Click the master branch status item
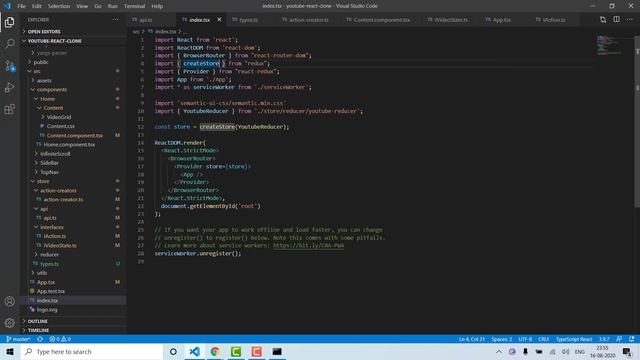 pos(18,339)
